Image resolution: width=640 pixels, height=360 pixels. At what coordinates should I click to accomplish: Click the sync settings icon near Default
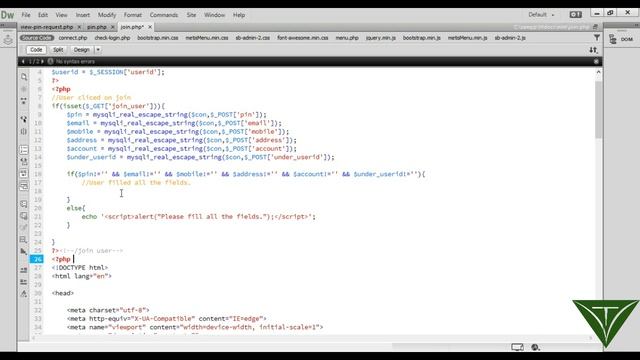[x=576, y=15]
